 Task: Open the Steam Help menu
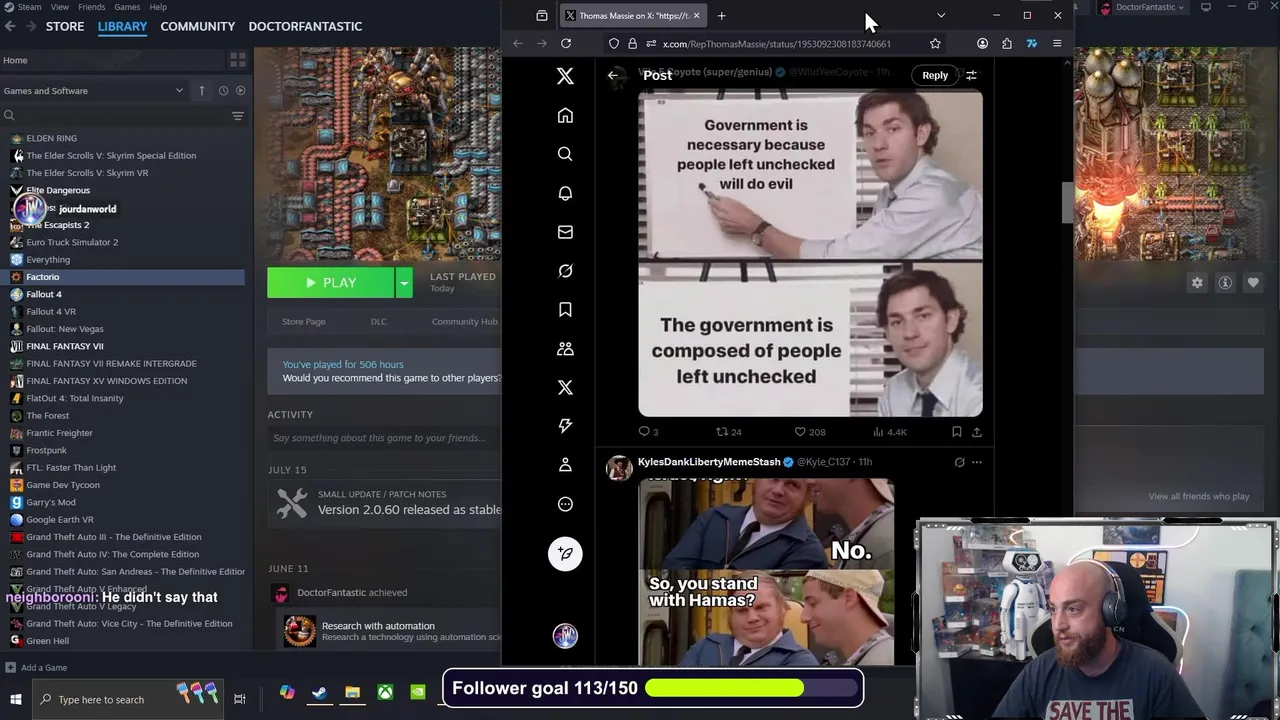[x=158, y=7]
